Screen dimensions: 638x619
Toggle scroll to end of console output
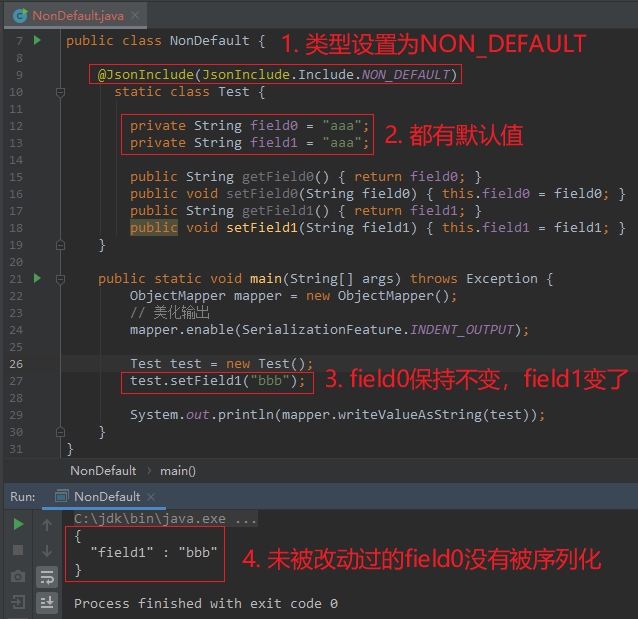[x=47, y=602]
